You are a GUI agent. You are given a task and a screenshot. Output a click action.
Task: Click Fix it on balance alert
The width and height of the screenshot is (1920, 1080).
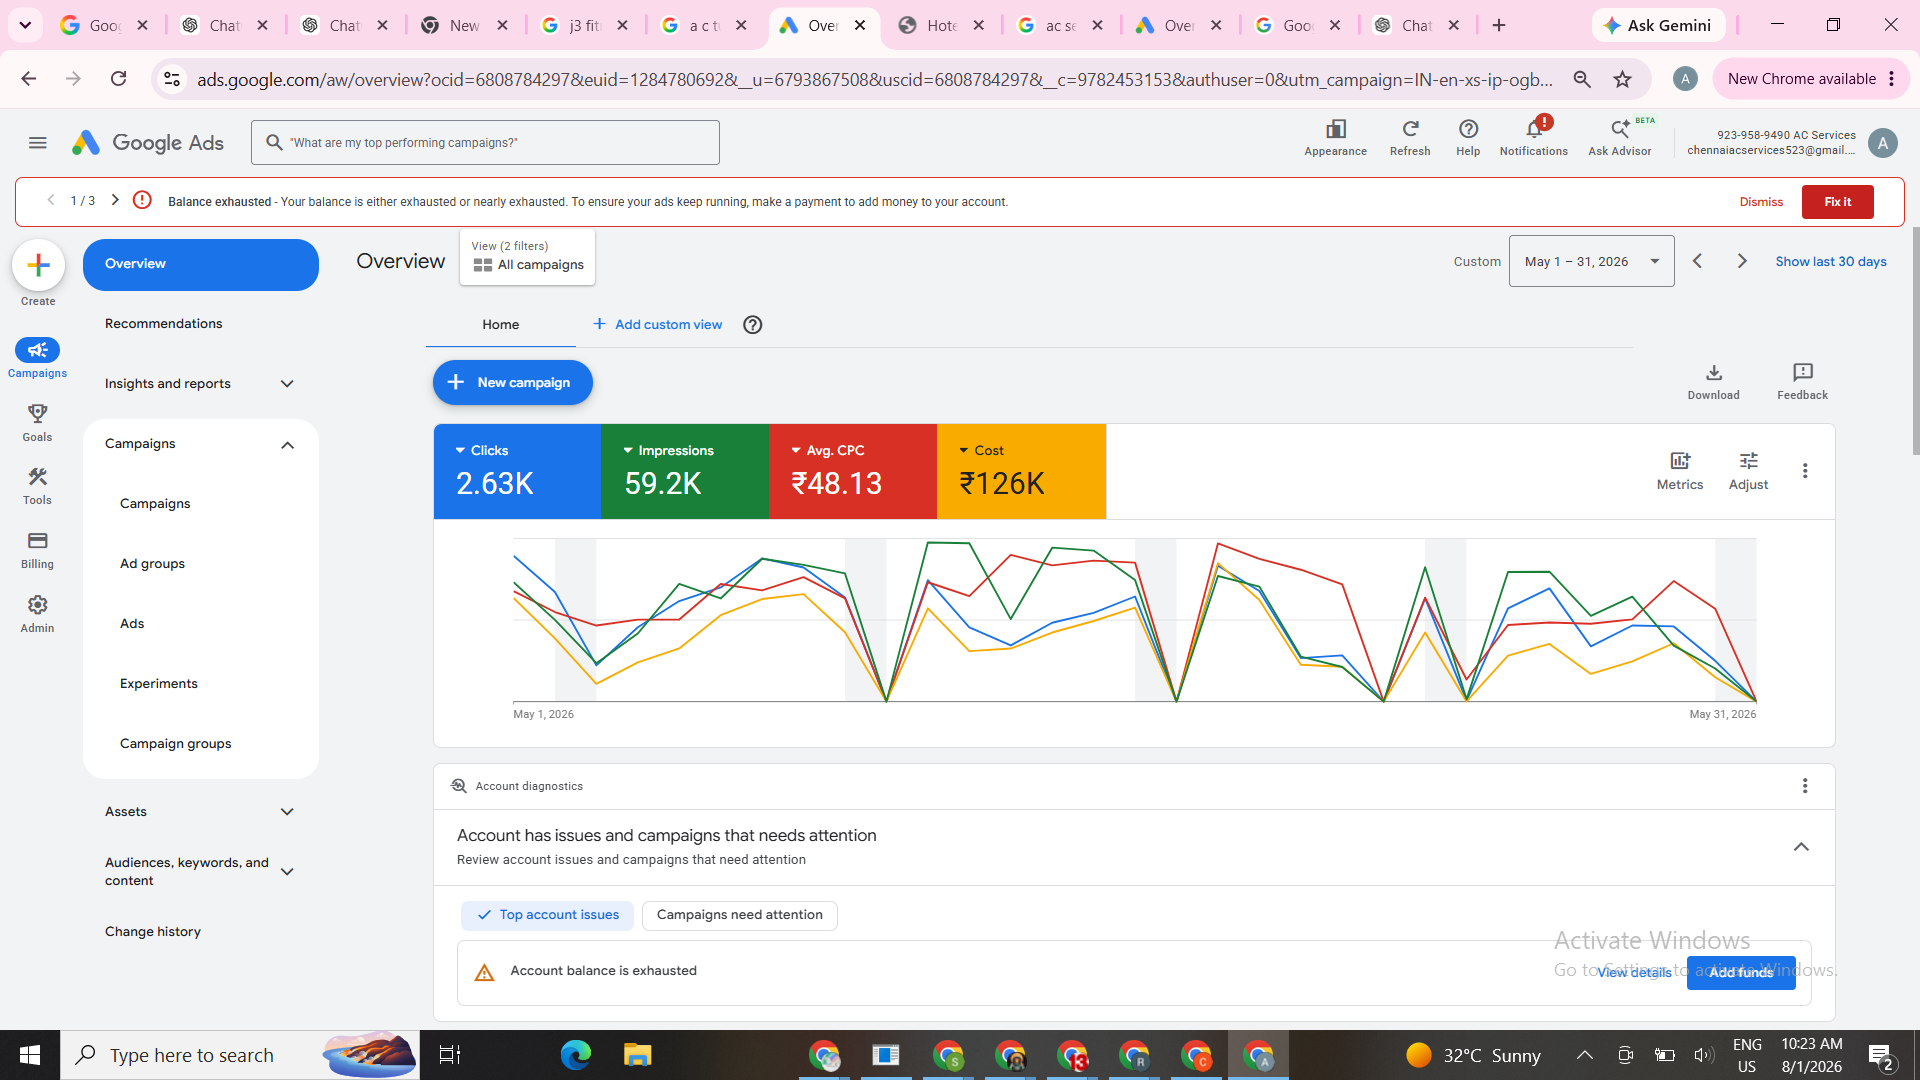pyautogui.click(x=1837, y=202)
